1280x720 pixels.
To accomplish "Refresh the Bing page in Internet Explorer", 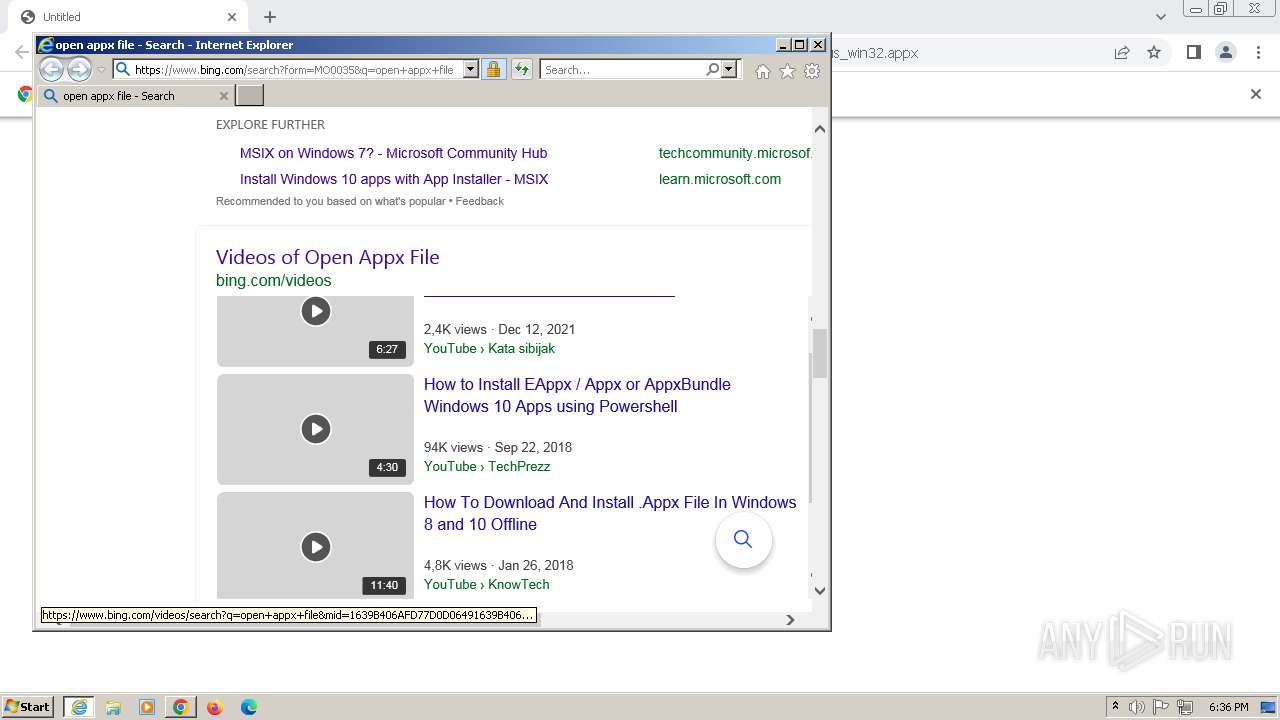I will click(x=522, y=69).
